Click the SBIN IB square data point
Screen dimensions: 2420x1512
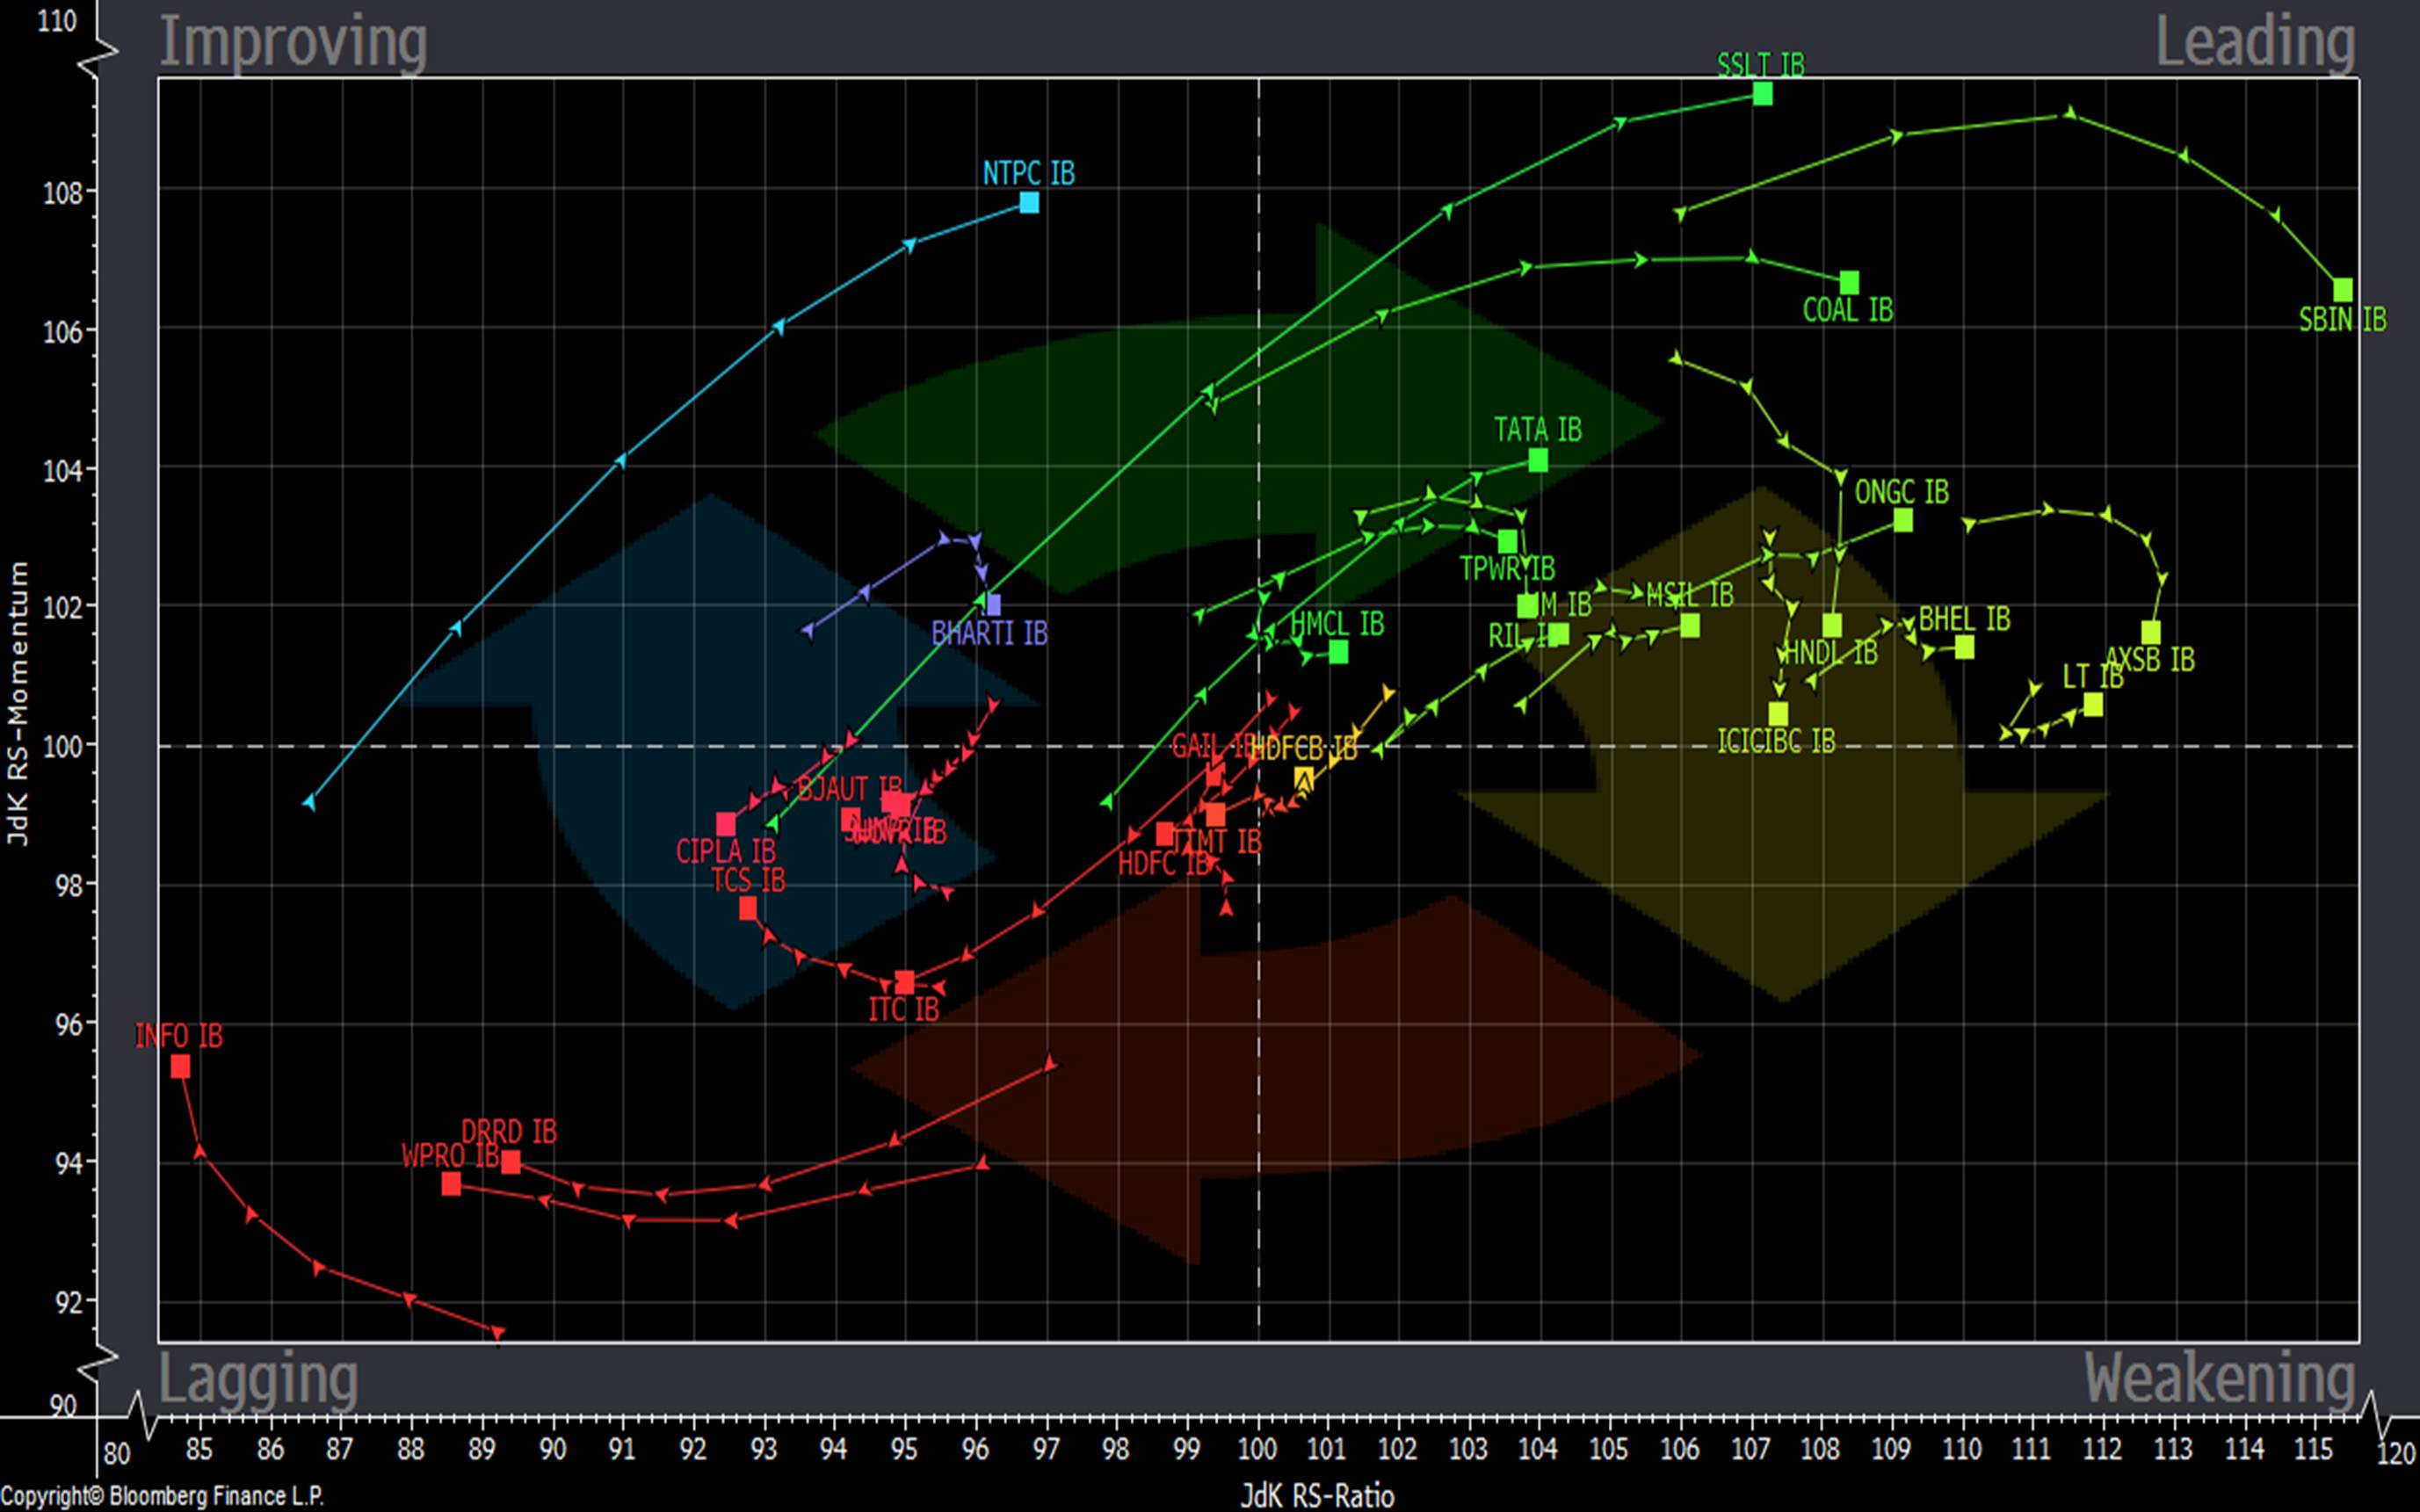pos(2342,290)
